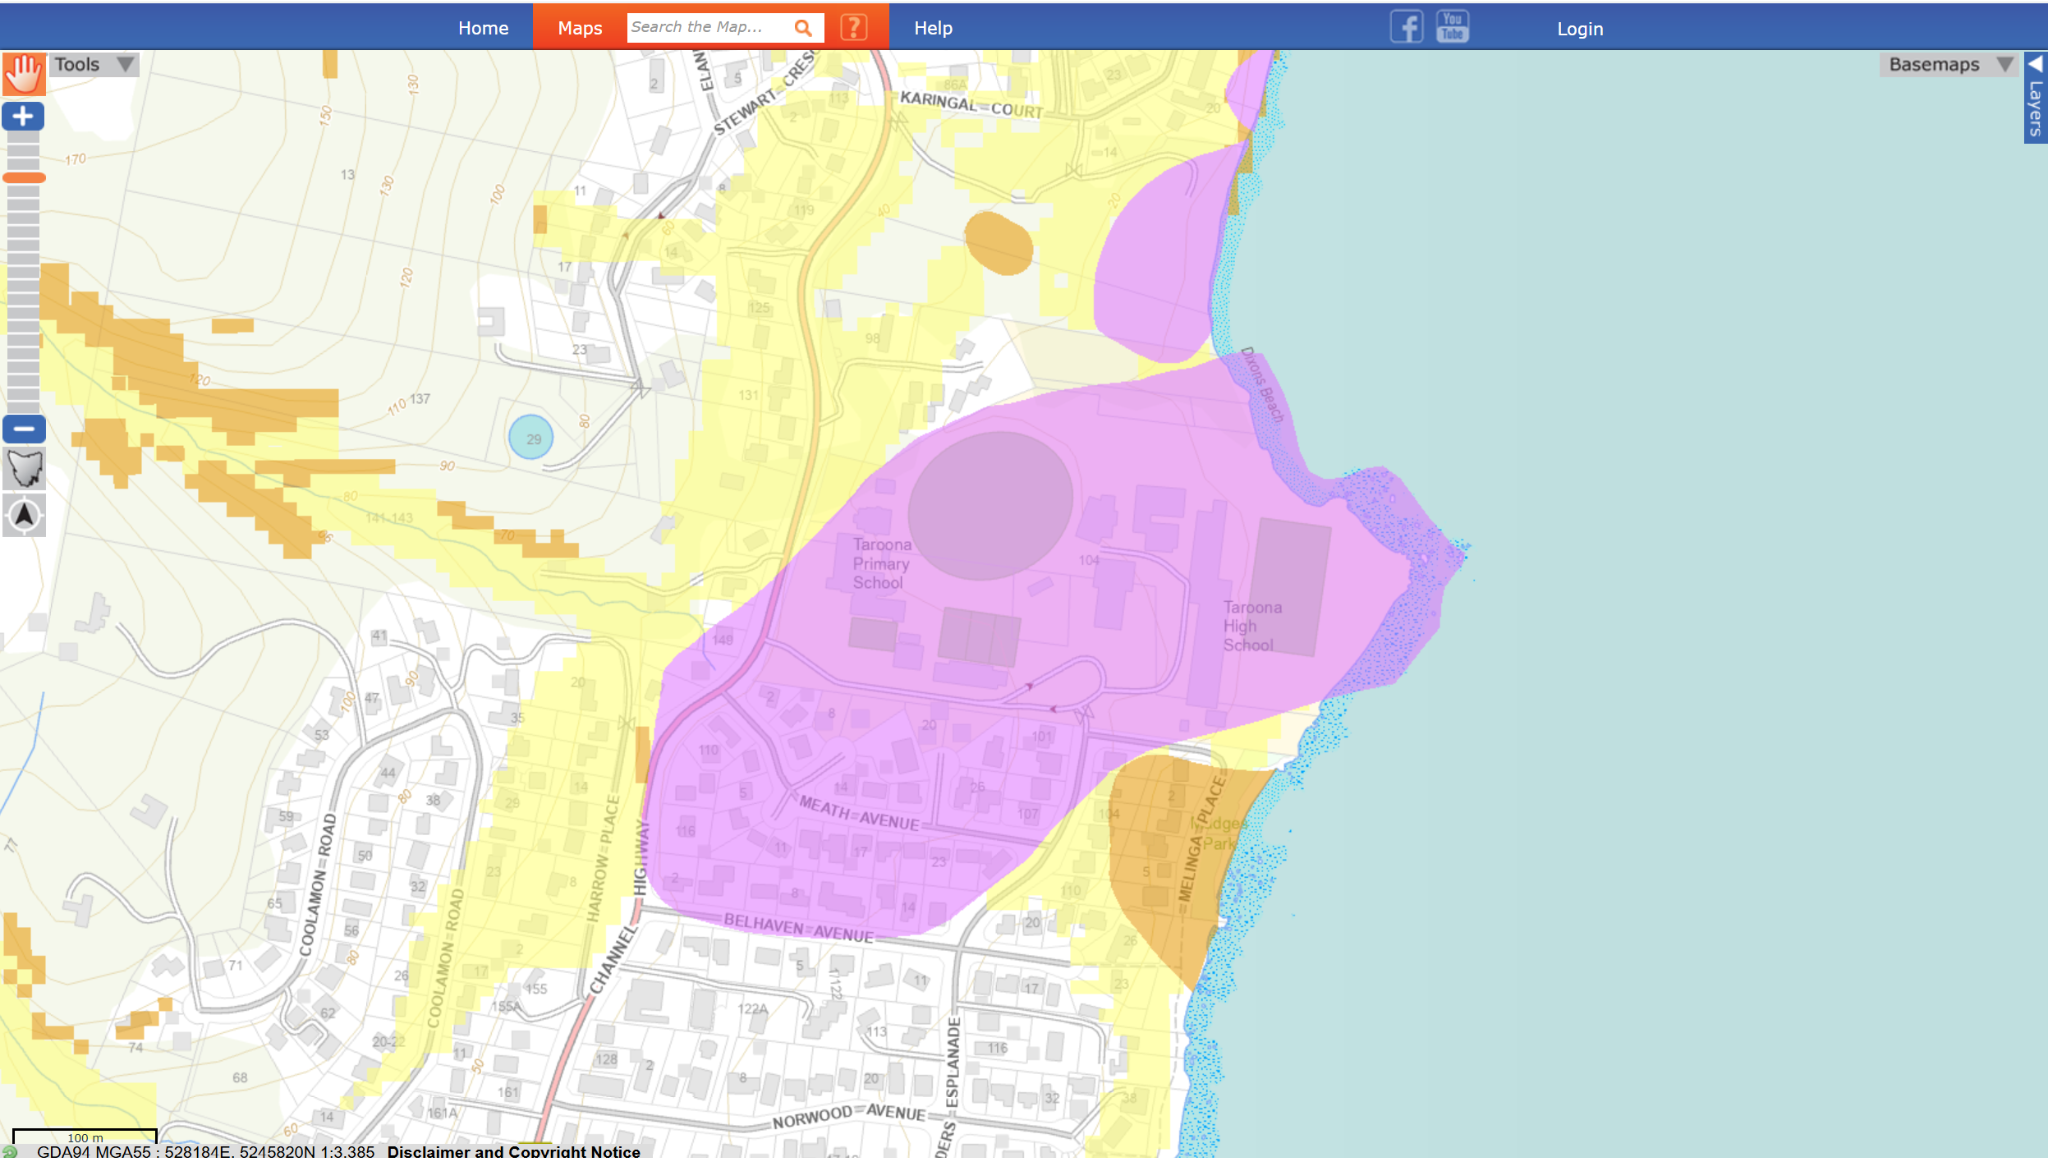Go to the Home tab
This screenshot has height=1158, width=2048.
click(x=483, y=28)
